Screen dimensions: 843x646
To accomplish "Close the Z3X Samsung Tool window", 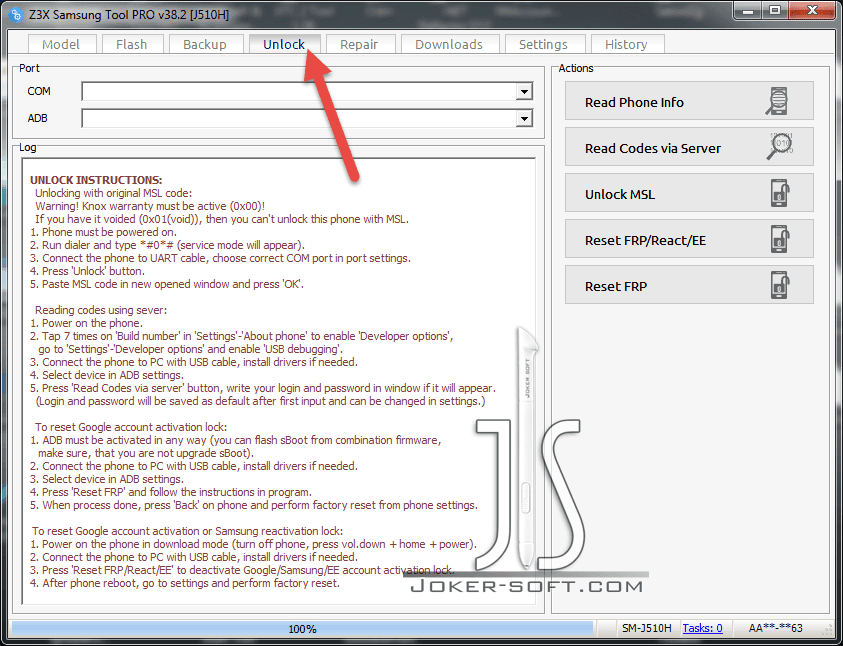I will 812,10.
